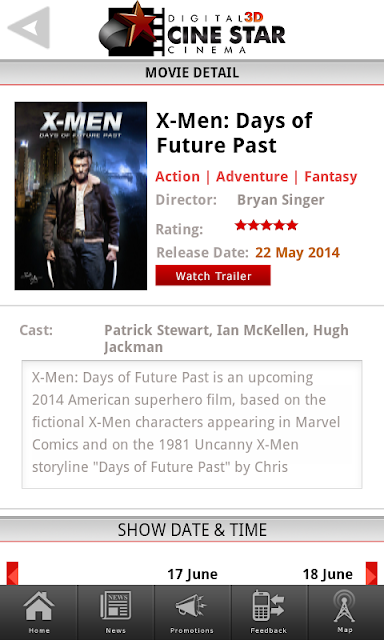Click the Watch Trailer button
This screenshot has width=384, height=640.
coord(213,276)
